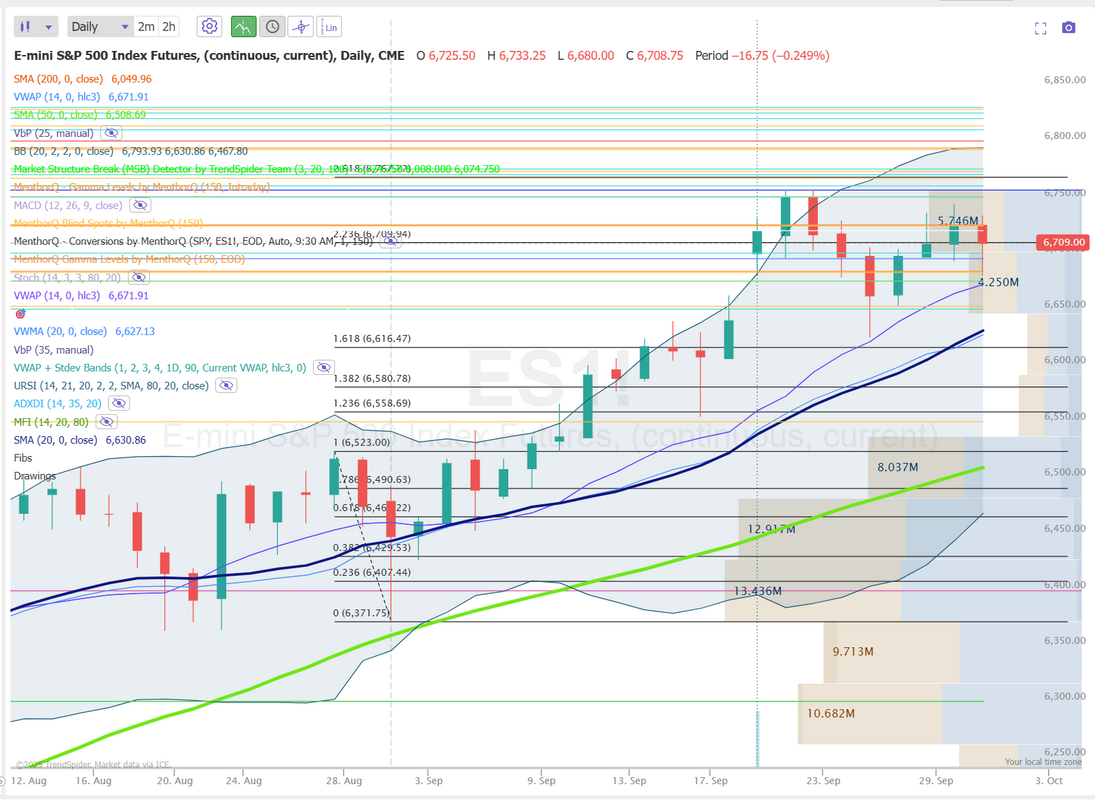Toggle visibility of VbP (25, manual)
This screenshot has height=800, width=1095.
click(111, 133)
